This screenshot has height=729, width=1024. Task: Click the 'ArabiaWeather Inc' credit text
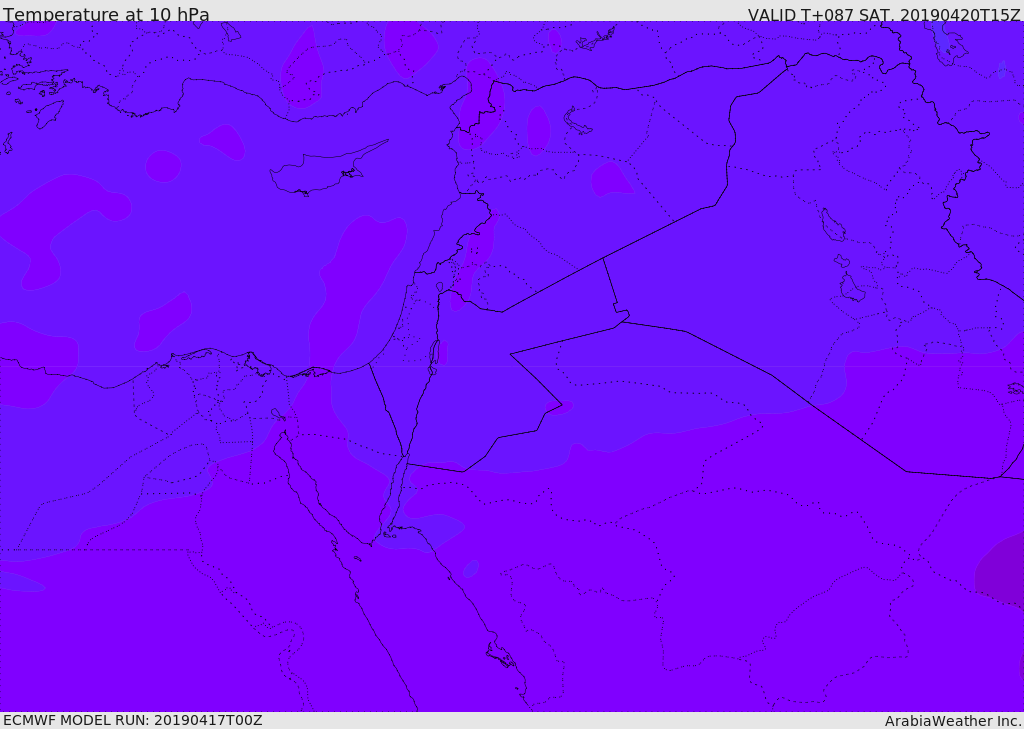point(952,721)
